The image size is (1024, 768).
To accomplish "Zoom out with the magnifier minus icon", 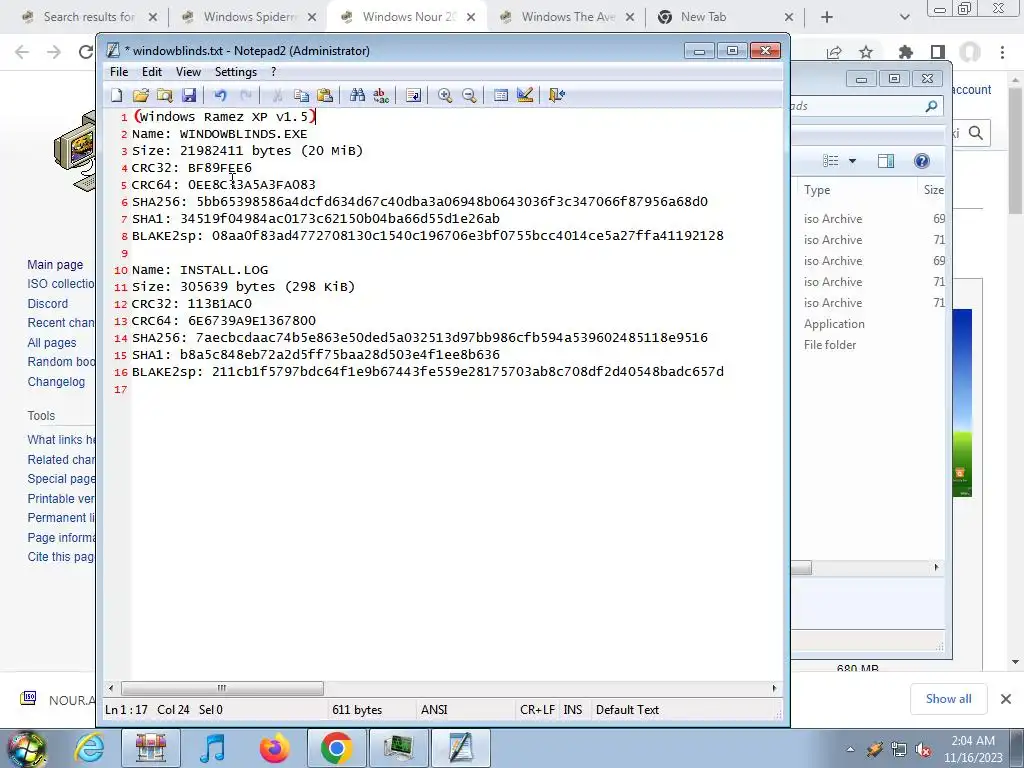I will point(469,95).
